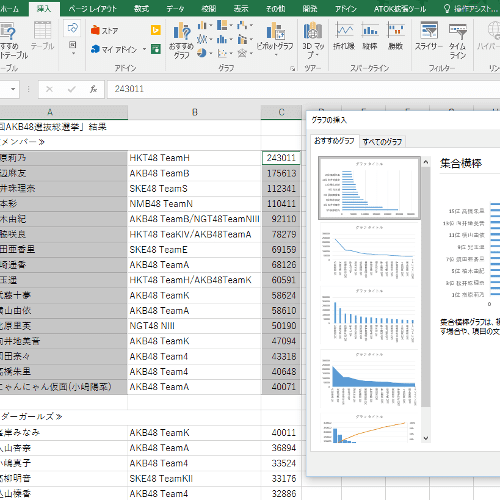Insert a scatter or bubble chart
This screenshot has width=500, height=500.
tap(222, 53)
